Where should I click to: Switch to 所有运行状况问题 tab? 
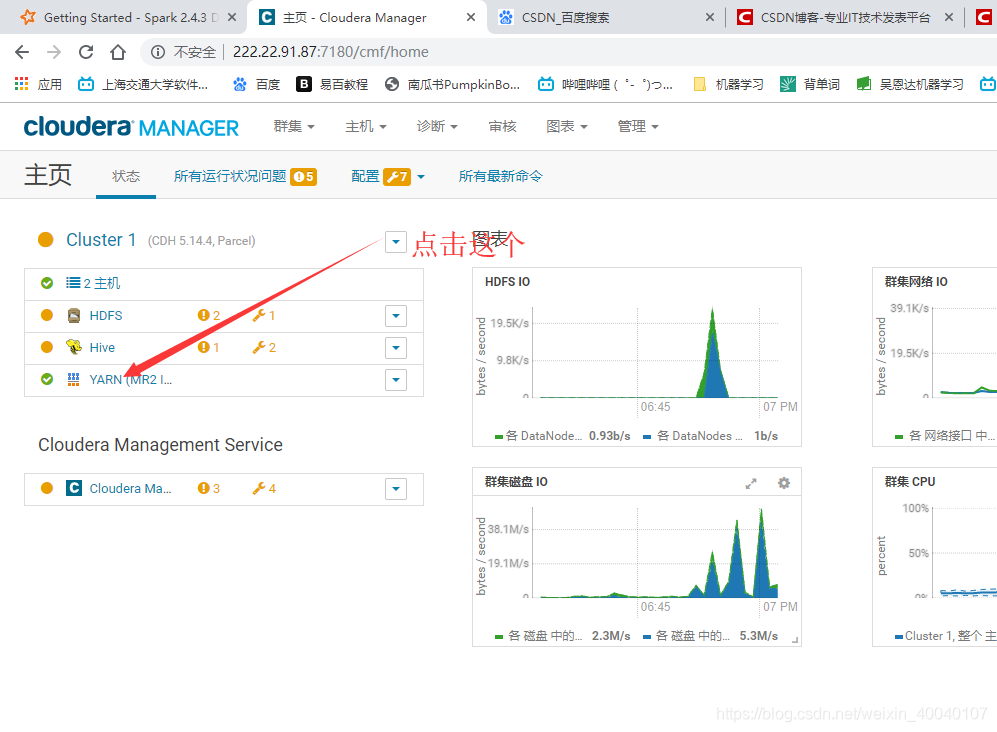tap(245, 176)
